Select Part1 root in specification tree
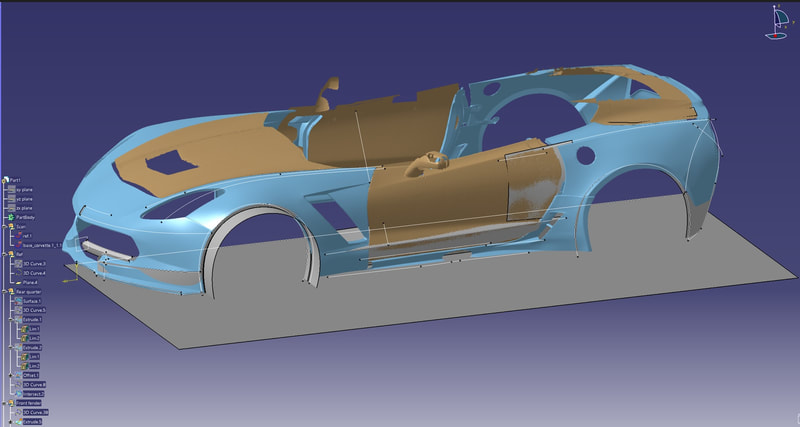 pos(15,178)
